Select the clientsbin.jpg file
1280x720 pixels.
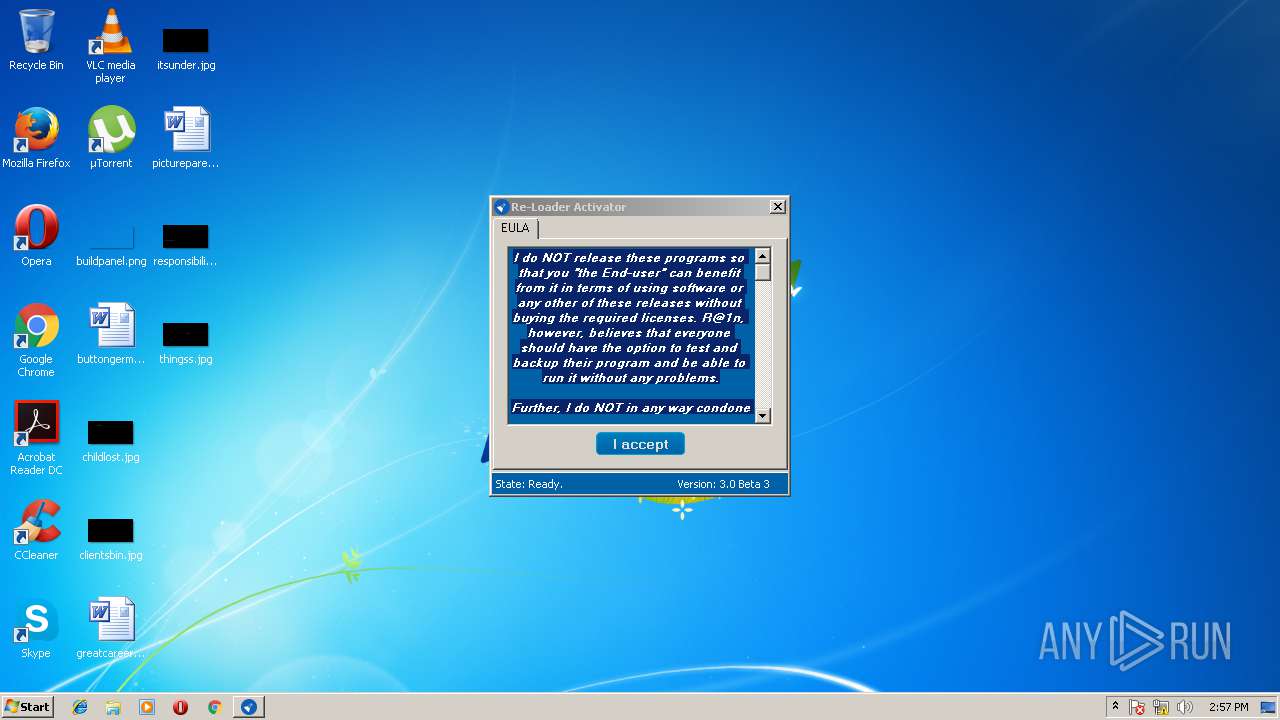[111, 539]
